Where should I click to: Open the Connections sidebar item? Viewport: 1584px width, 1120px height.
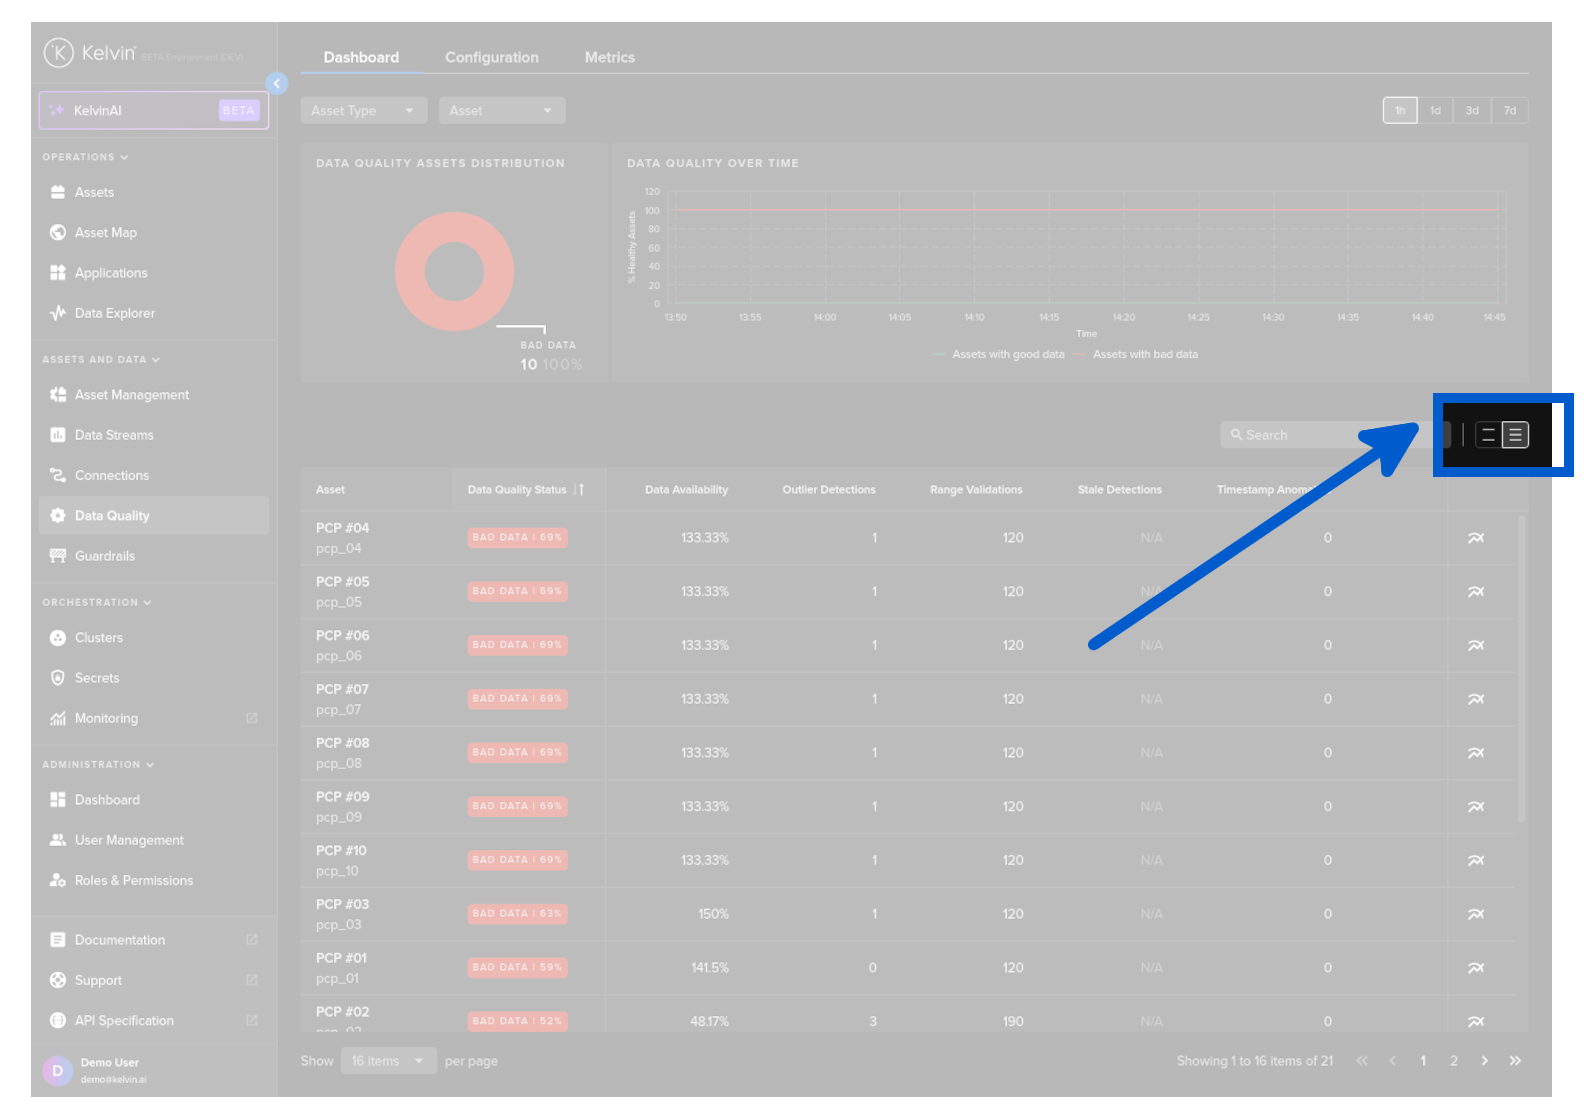click(111, 476)
